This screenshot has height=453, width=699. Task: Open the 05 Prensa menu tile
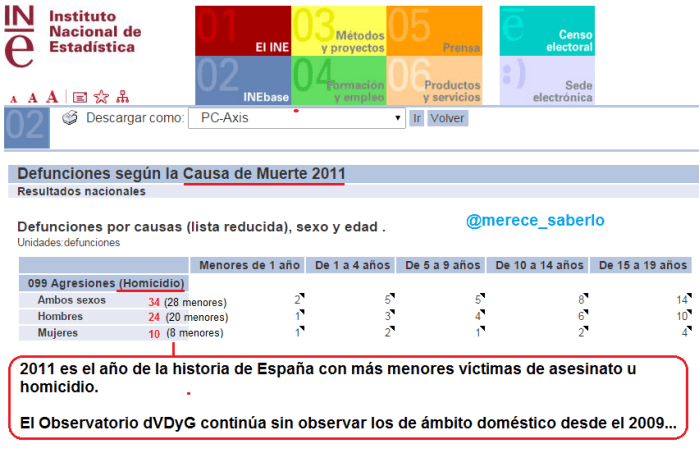[434, 31]
